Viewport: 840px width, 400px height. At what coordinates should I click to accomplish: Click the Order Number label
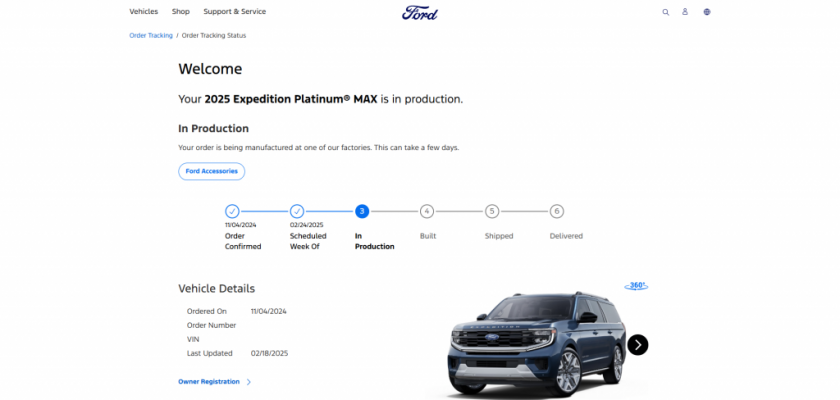(211, 325)
